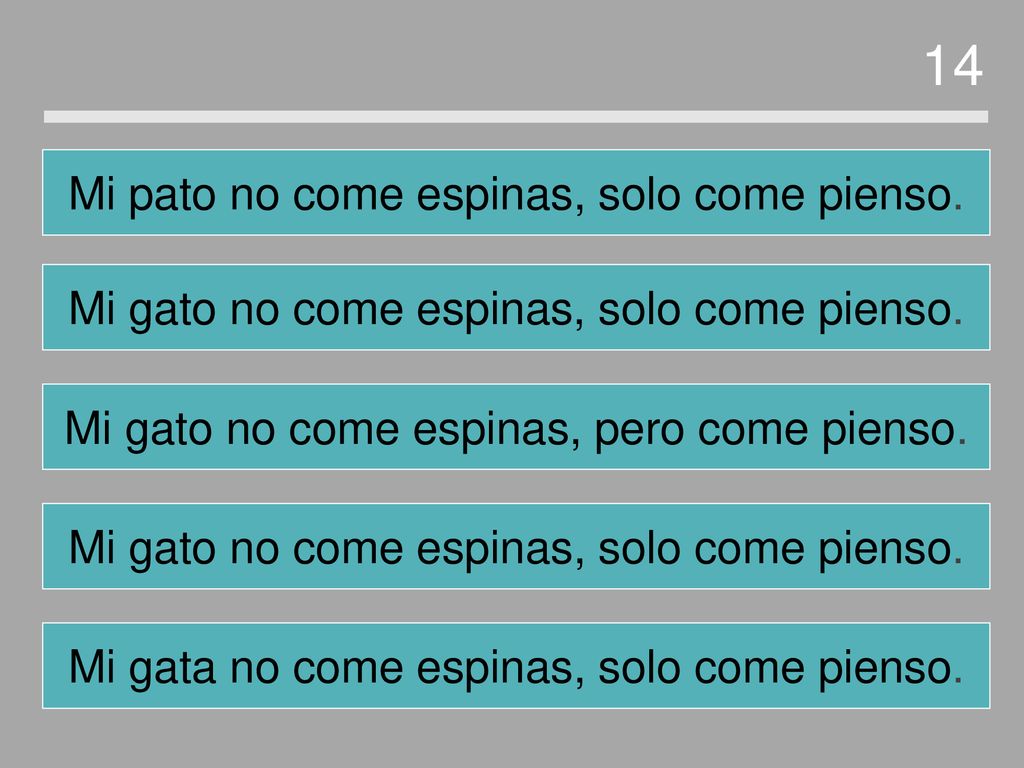
Task: Click "espinas" in the sentence with "pero"
Action: (x=497, y=430)
